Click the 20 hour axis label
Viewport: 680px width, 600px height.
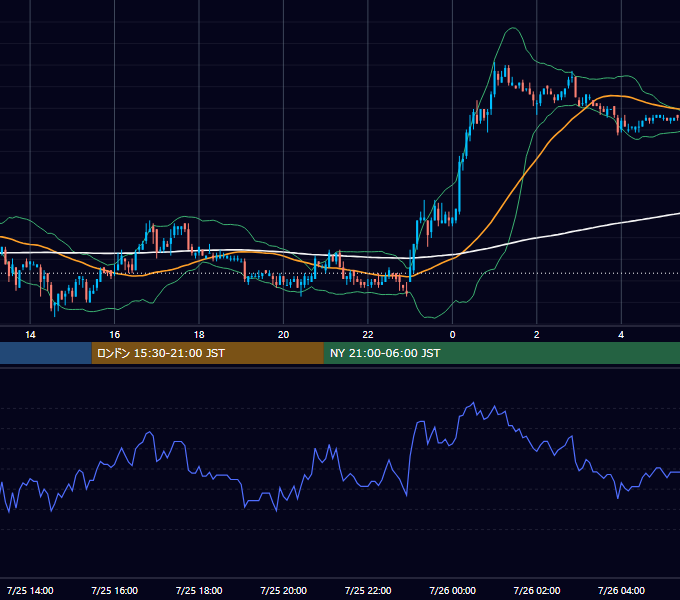[283, 335]
